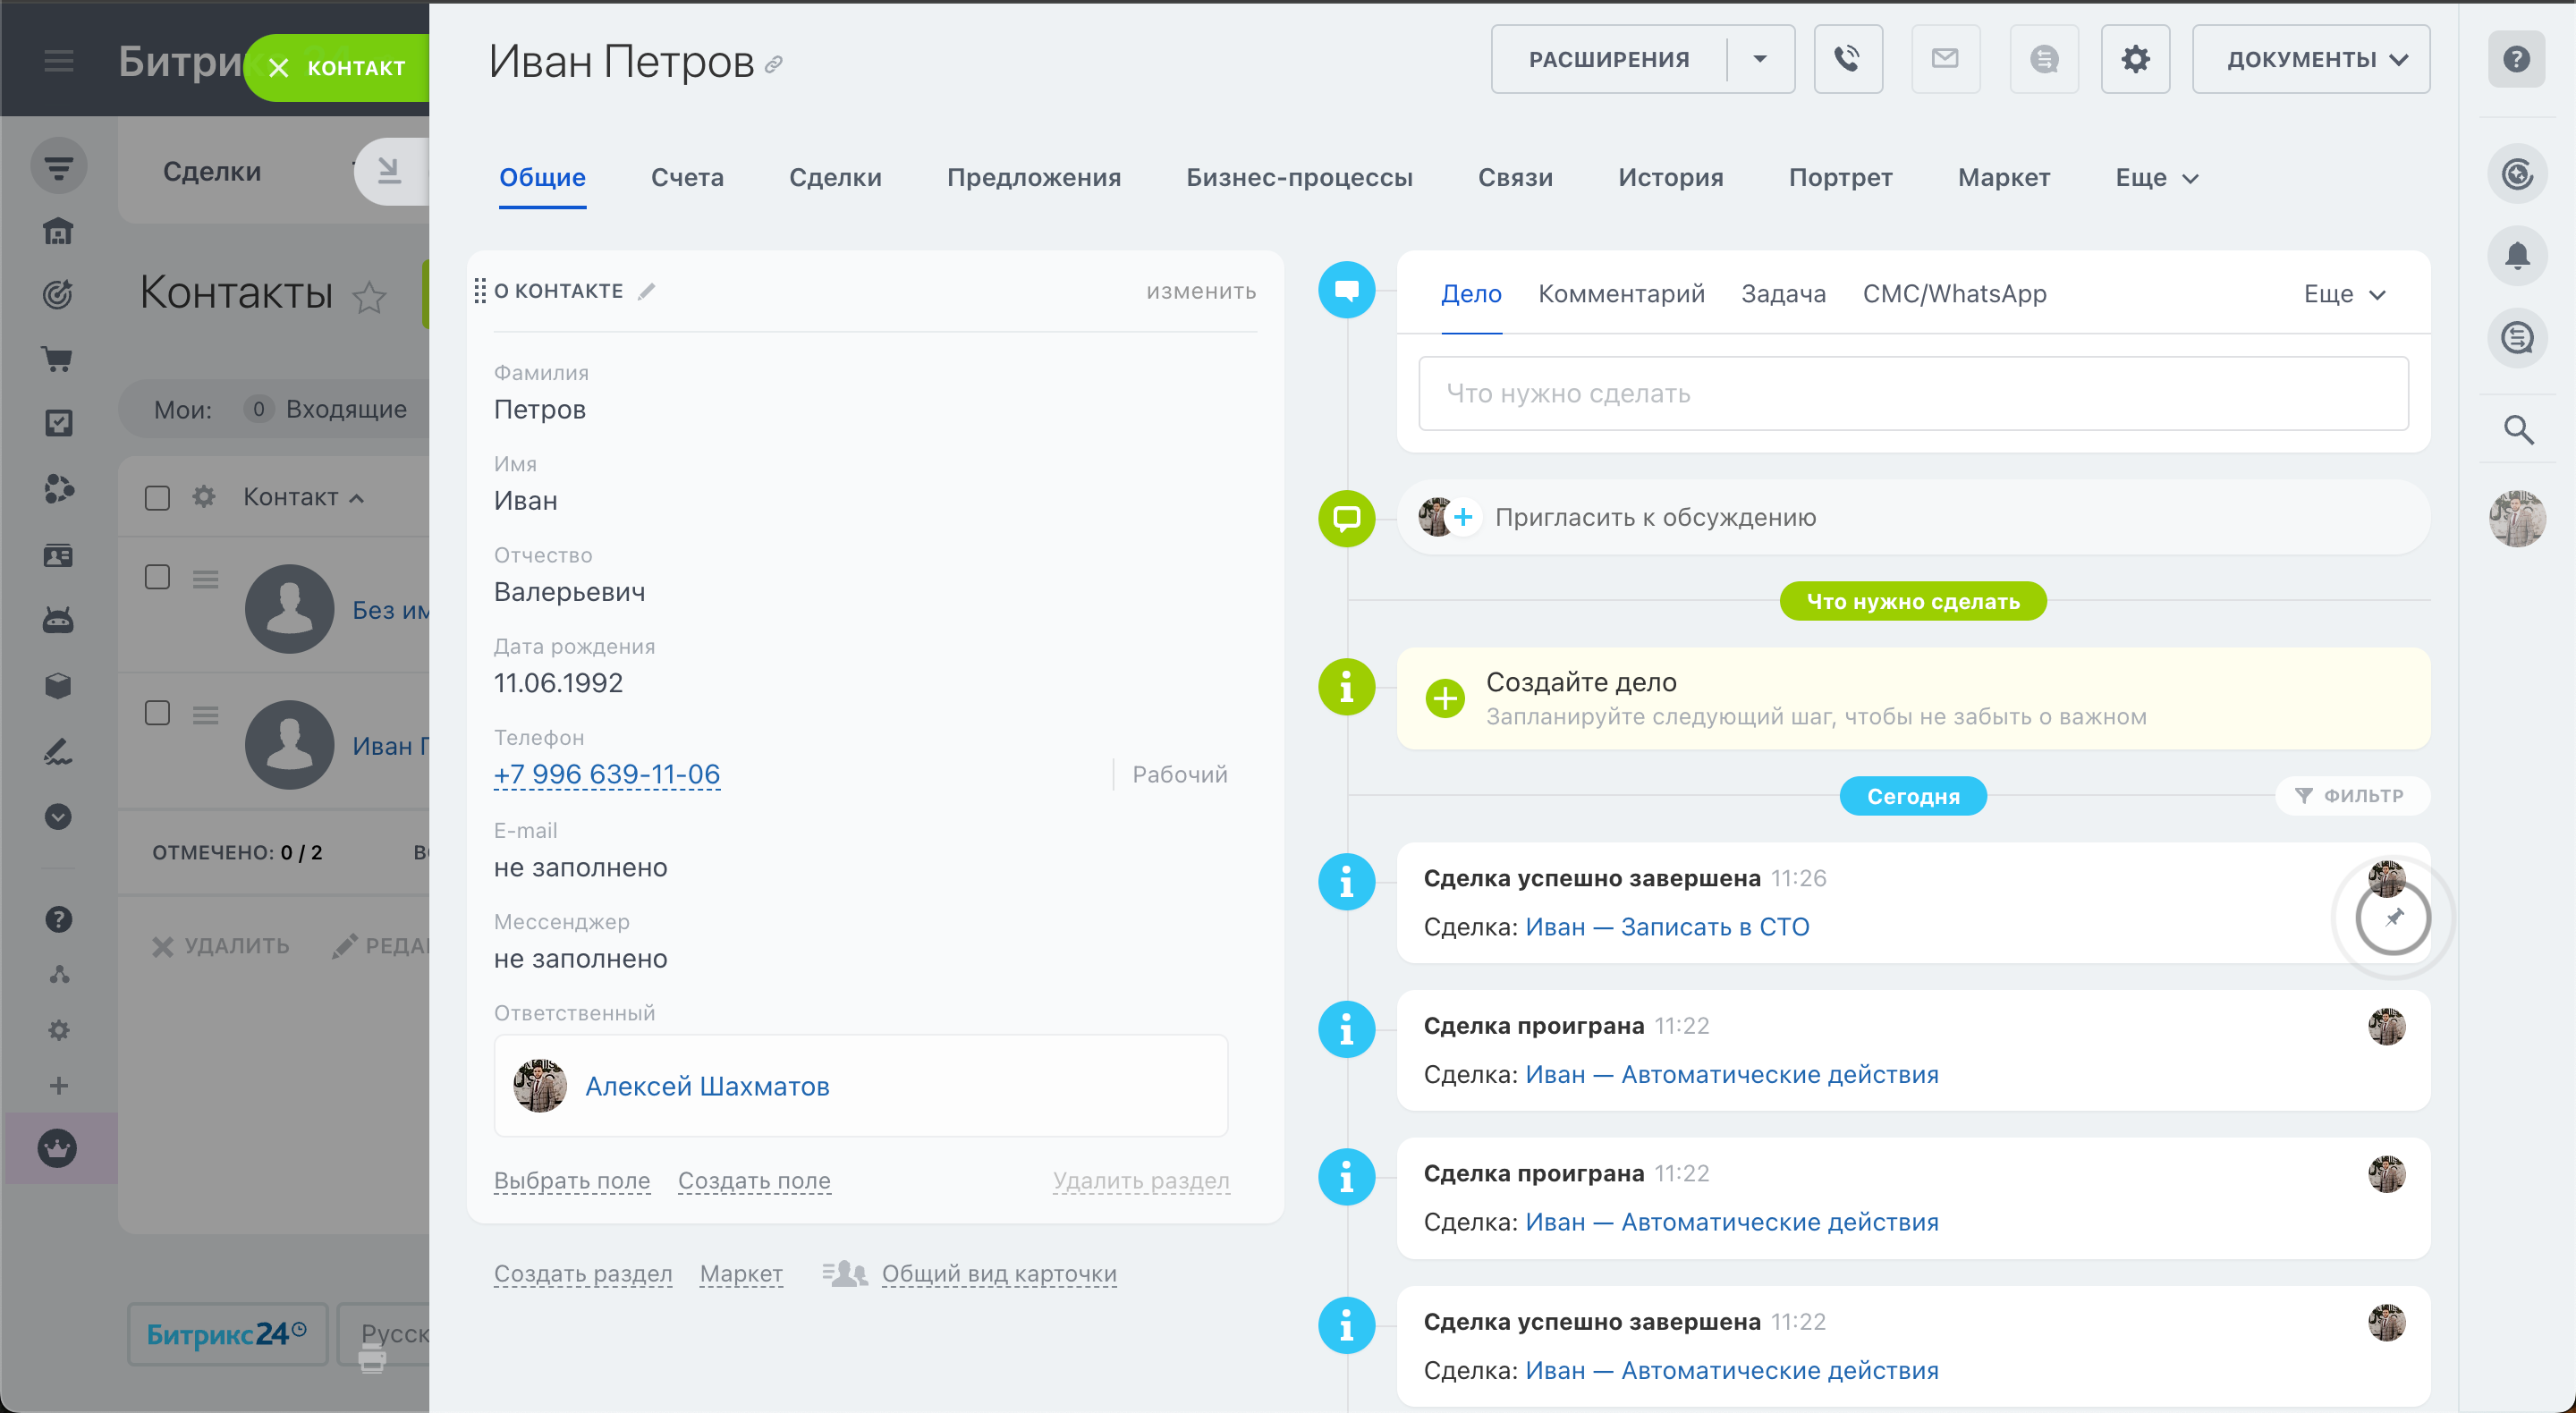Click the phone call icon button
This screenshot has width=2576, height=1413.
coord(1847,59)
